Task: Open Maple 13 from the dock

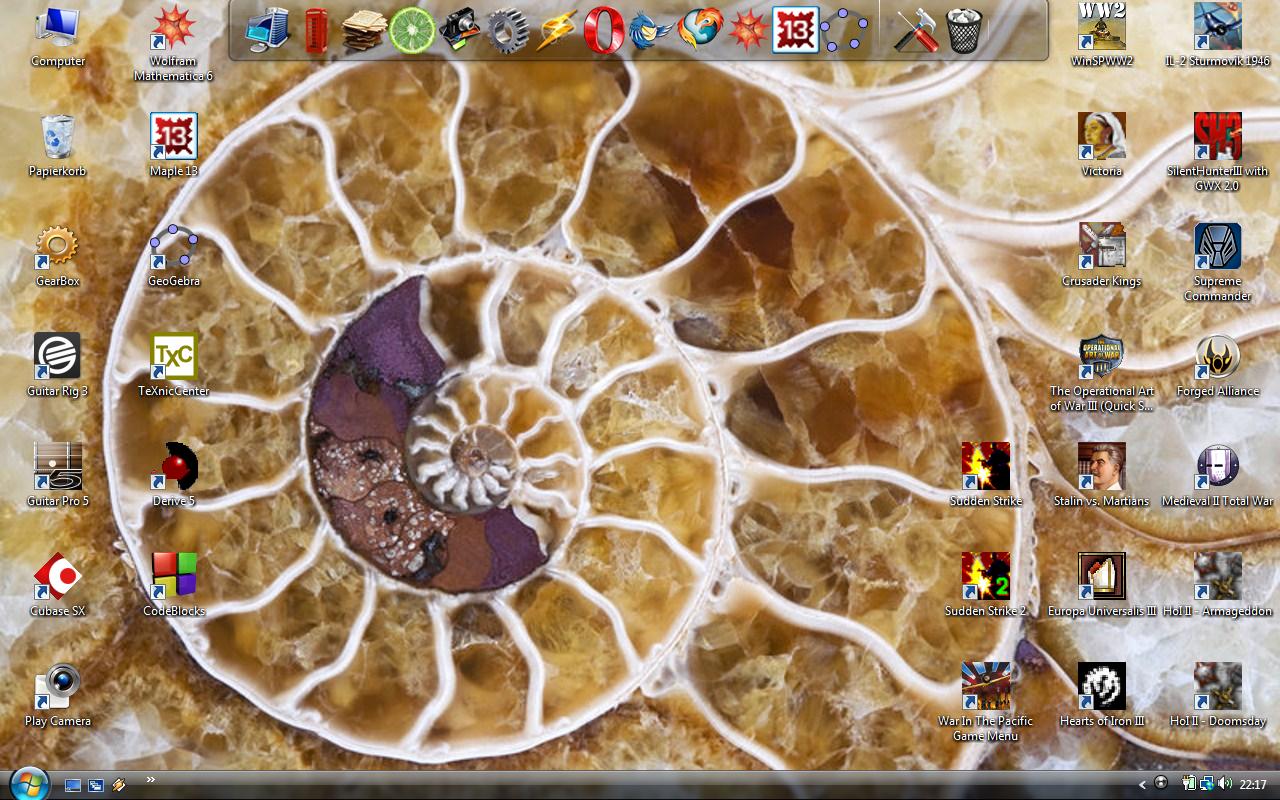Action: (x=796, y=30)
